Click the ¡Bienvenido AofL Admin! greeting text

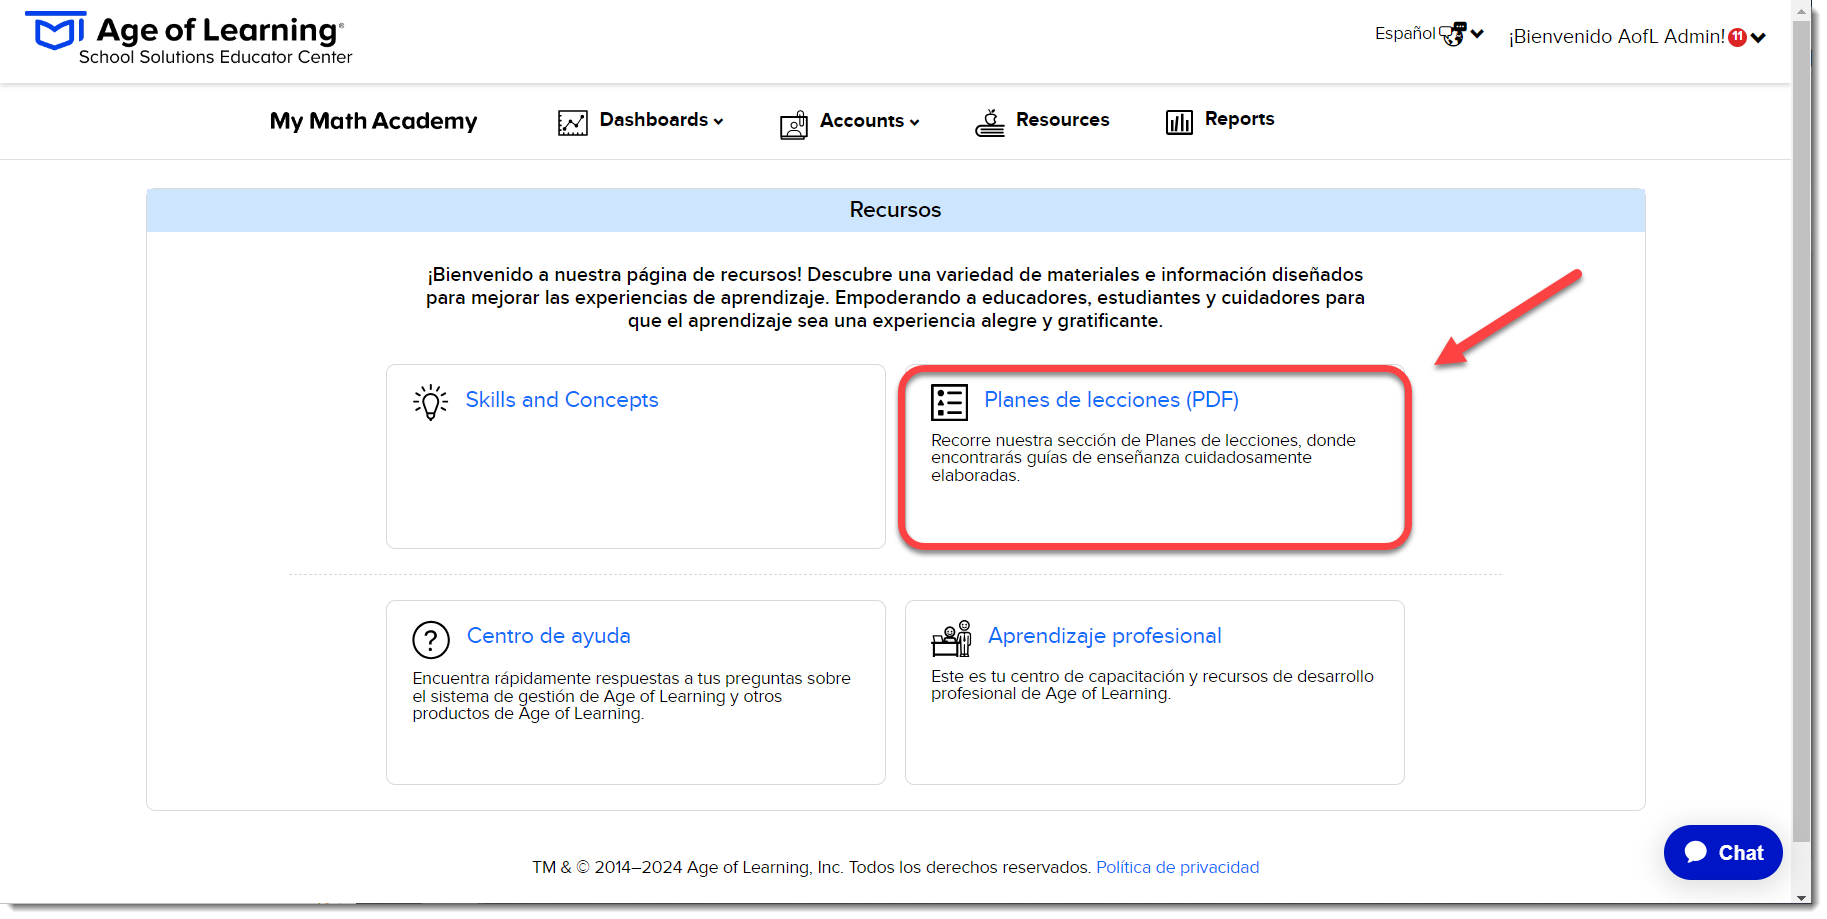pyautogui.click(x=1616, y=37)
